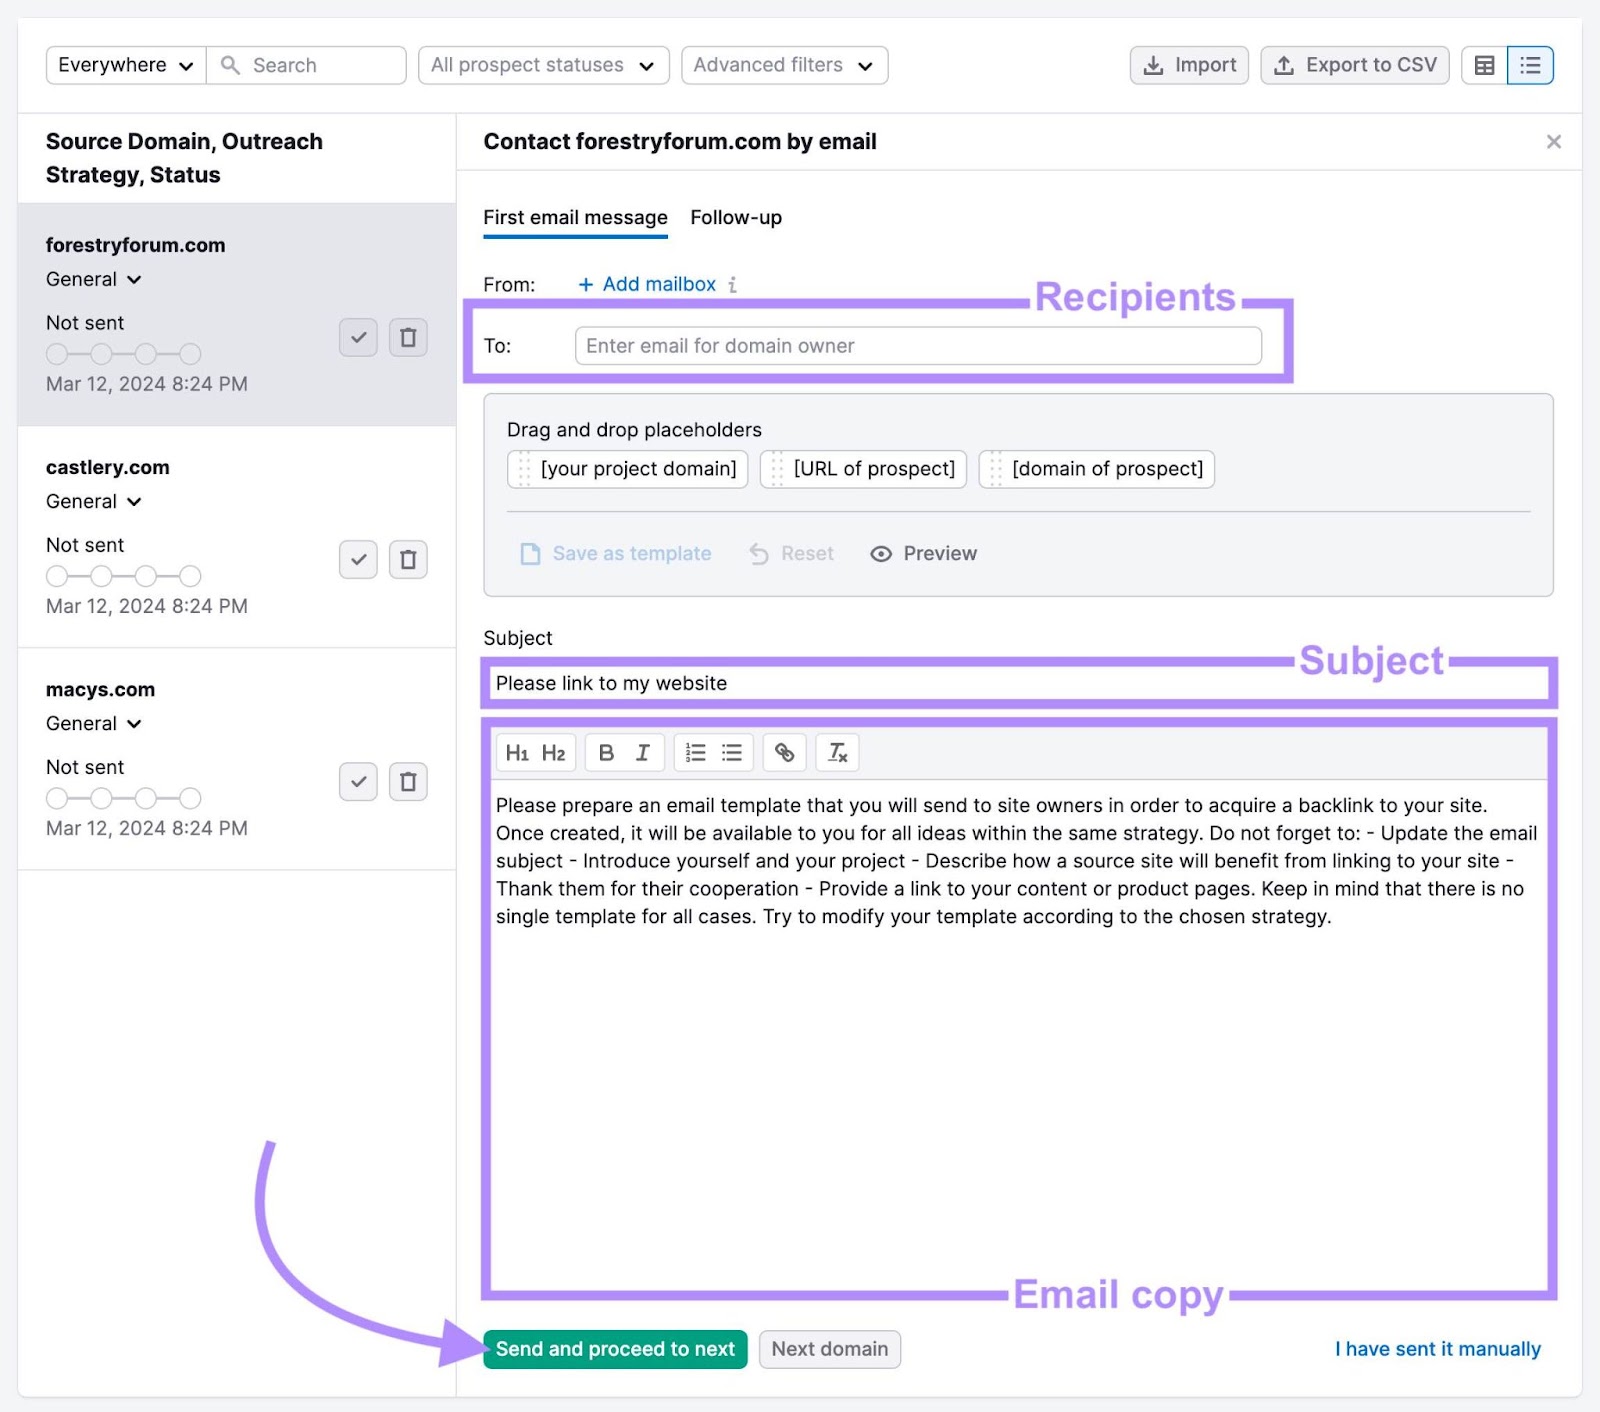Insert a numbered list in the email body
1600x1412 pixels.
point(695,752)
